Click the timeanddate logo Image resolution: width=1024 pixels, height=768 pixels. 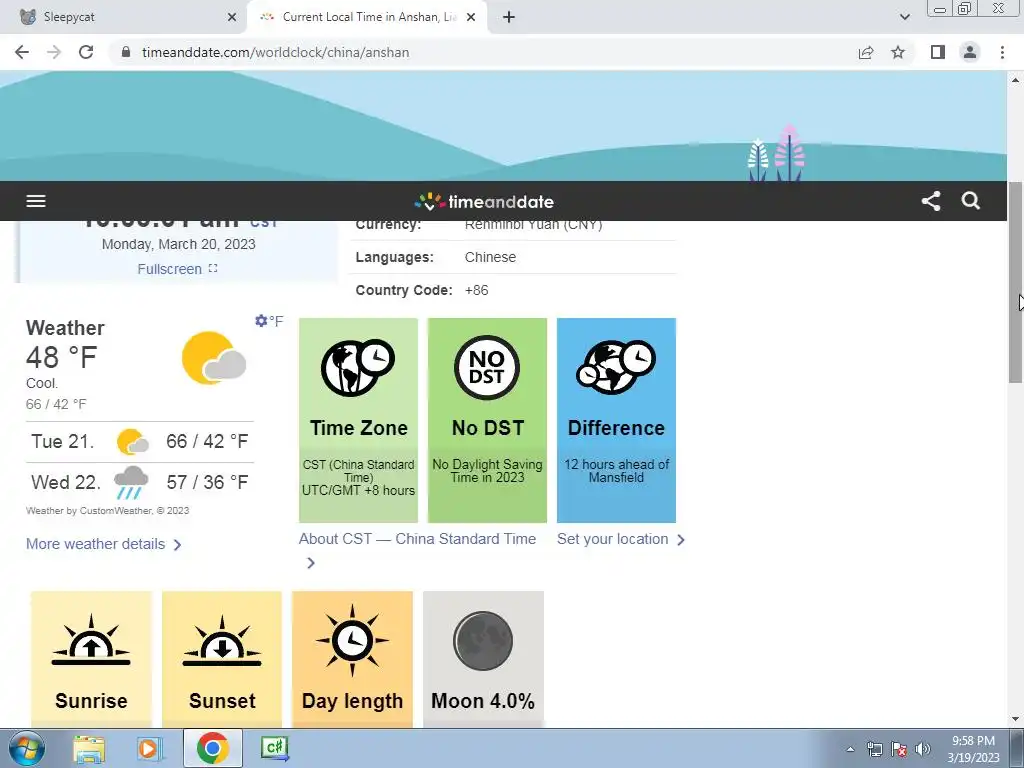pyautogui.click(x=484, y=201)
